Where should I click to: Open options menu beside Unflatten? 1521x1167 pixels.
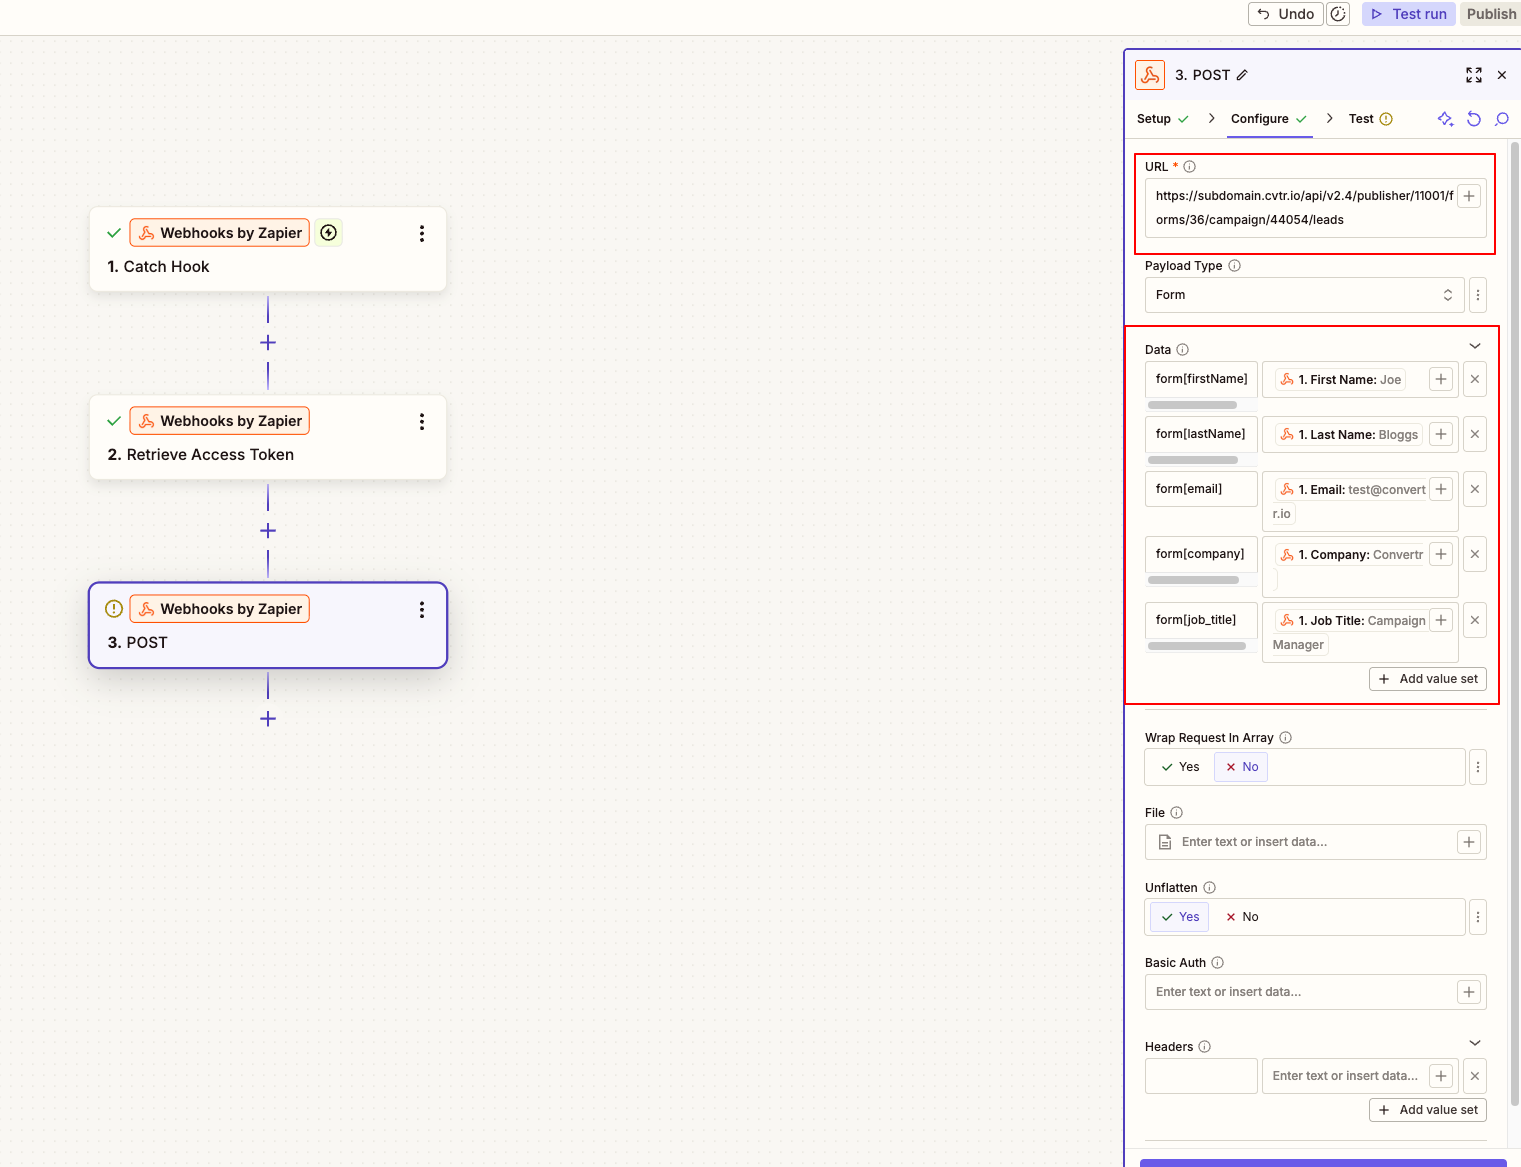click(1478, 917)
